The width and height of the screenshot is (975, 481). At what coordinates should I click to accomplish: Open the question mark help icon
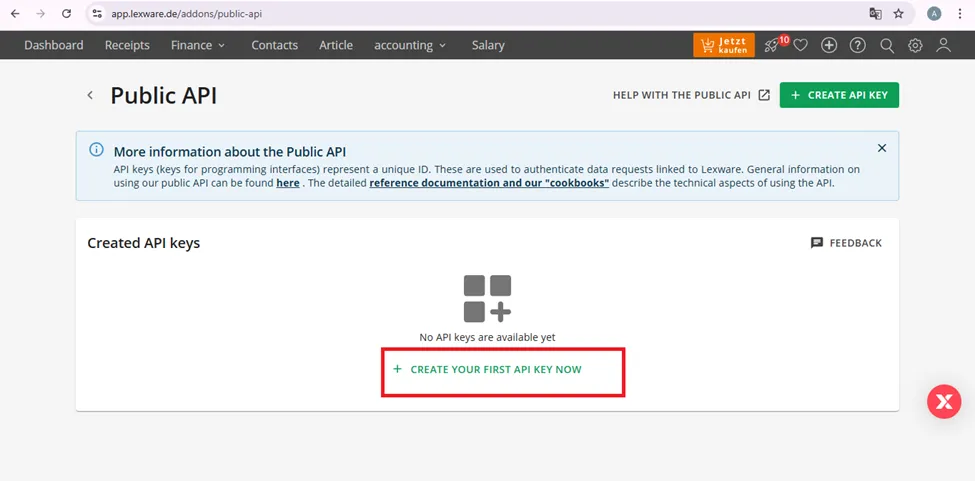(858, 45)
